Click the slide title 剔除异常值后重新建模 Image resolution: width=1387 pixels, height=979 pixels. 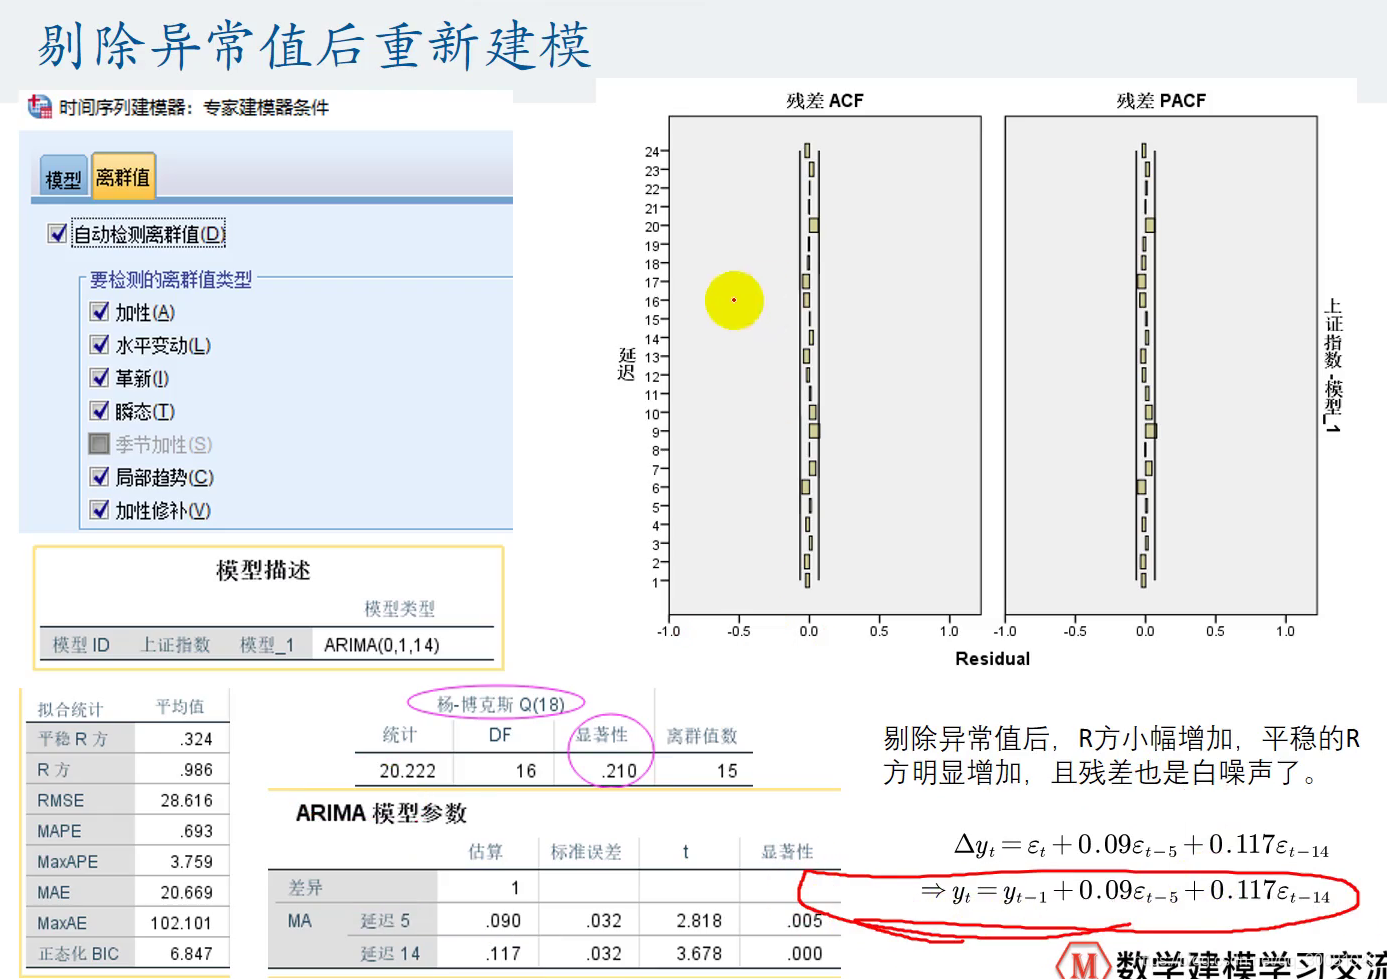(315, 46)
